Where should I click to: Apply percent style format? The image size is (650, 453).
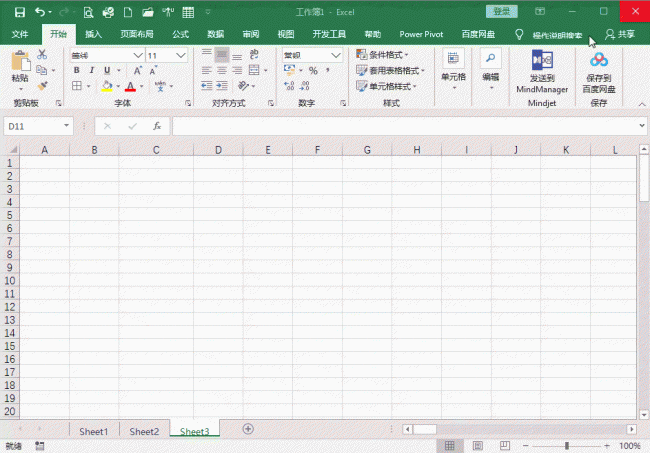click(x=313, y=70)
